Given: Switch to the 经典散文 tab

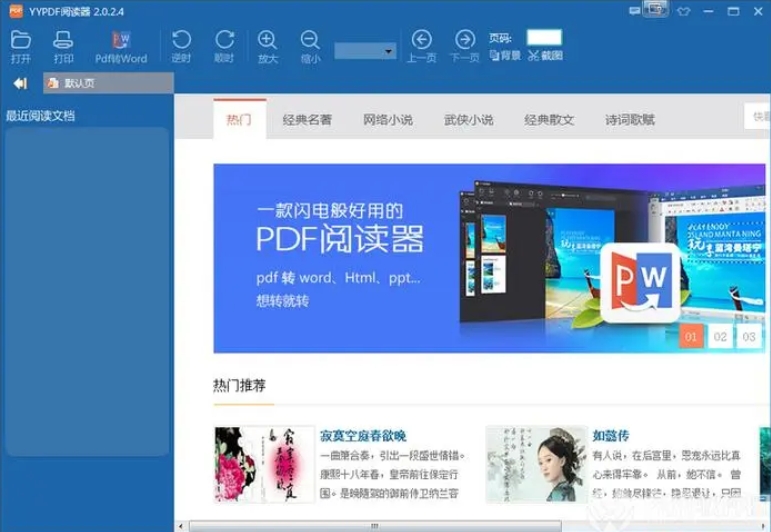Looking at the screenshot, I should (x=549, y=119).
